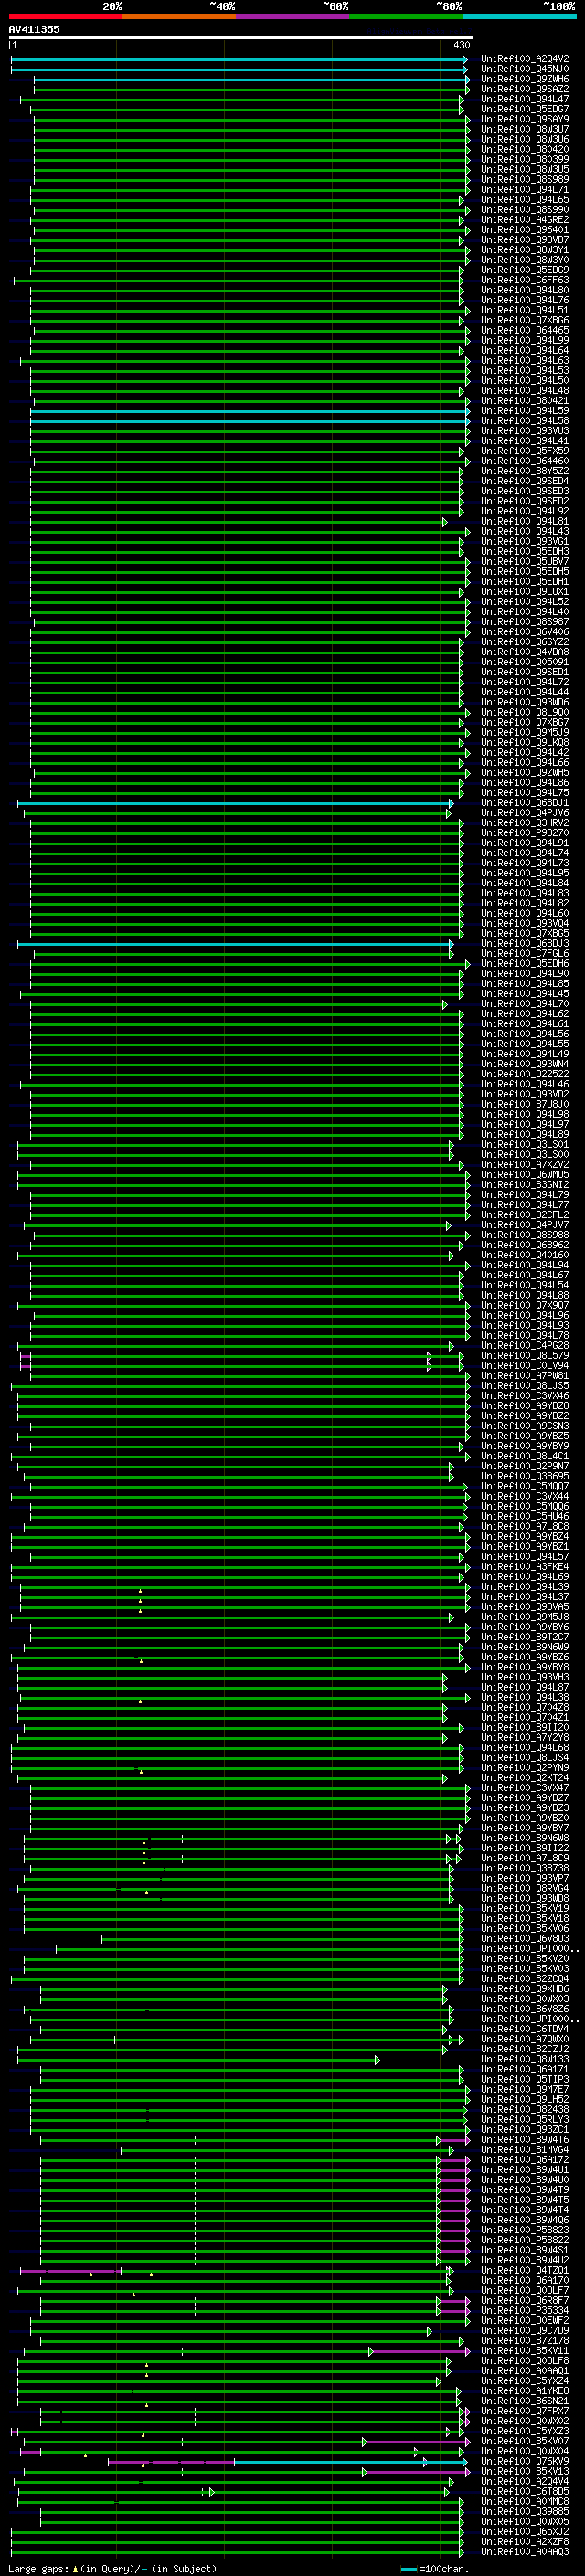Click the purple ~60% identity legend segment
Image resolution: width=585 pixels, height=2576 pixels.
point(292,16)
